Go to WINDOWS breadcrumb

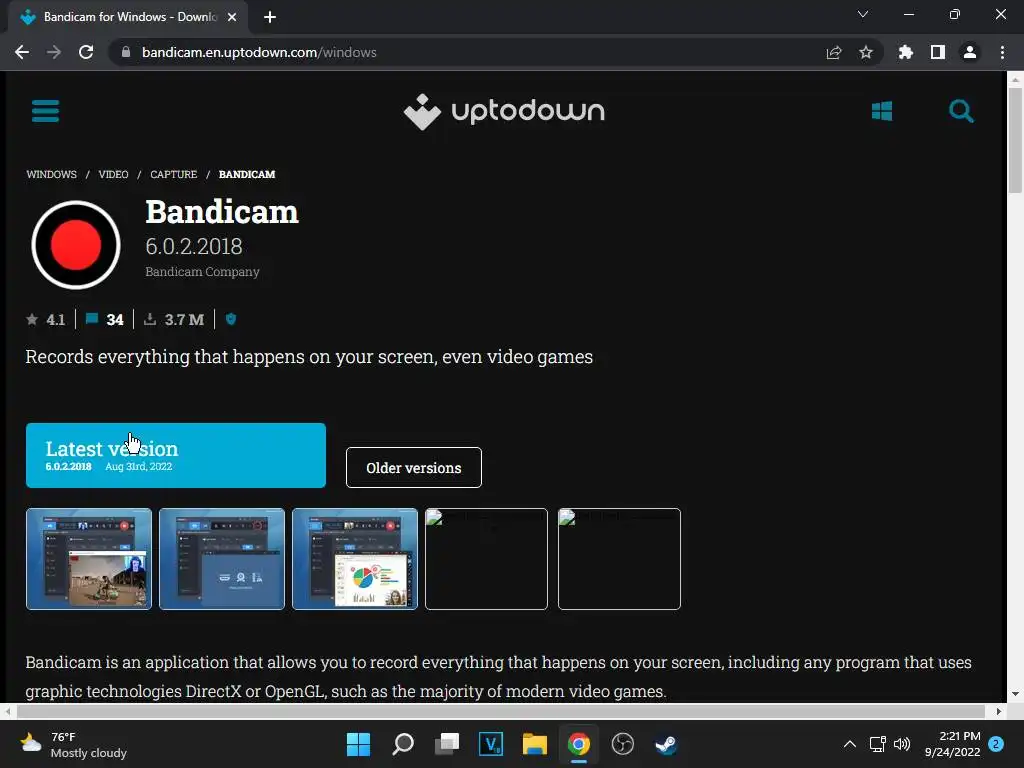(x=52, y=174)
